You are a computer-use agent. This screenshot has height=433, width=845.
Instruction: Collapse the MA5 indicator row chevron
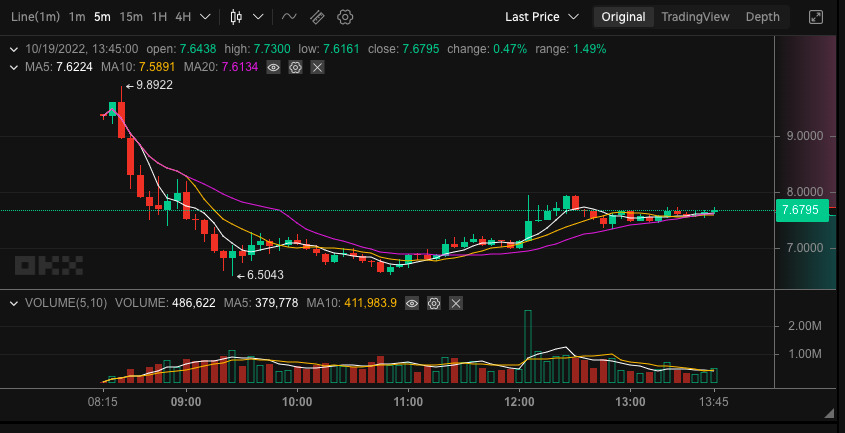point(13,67)
